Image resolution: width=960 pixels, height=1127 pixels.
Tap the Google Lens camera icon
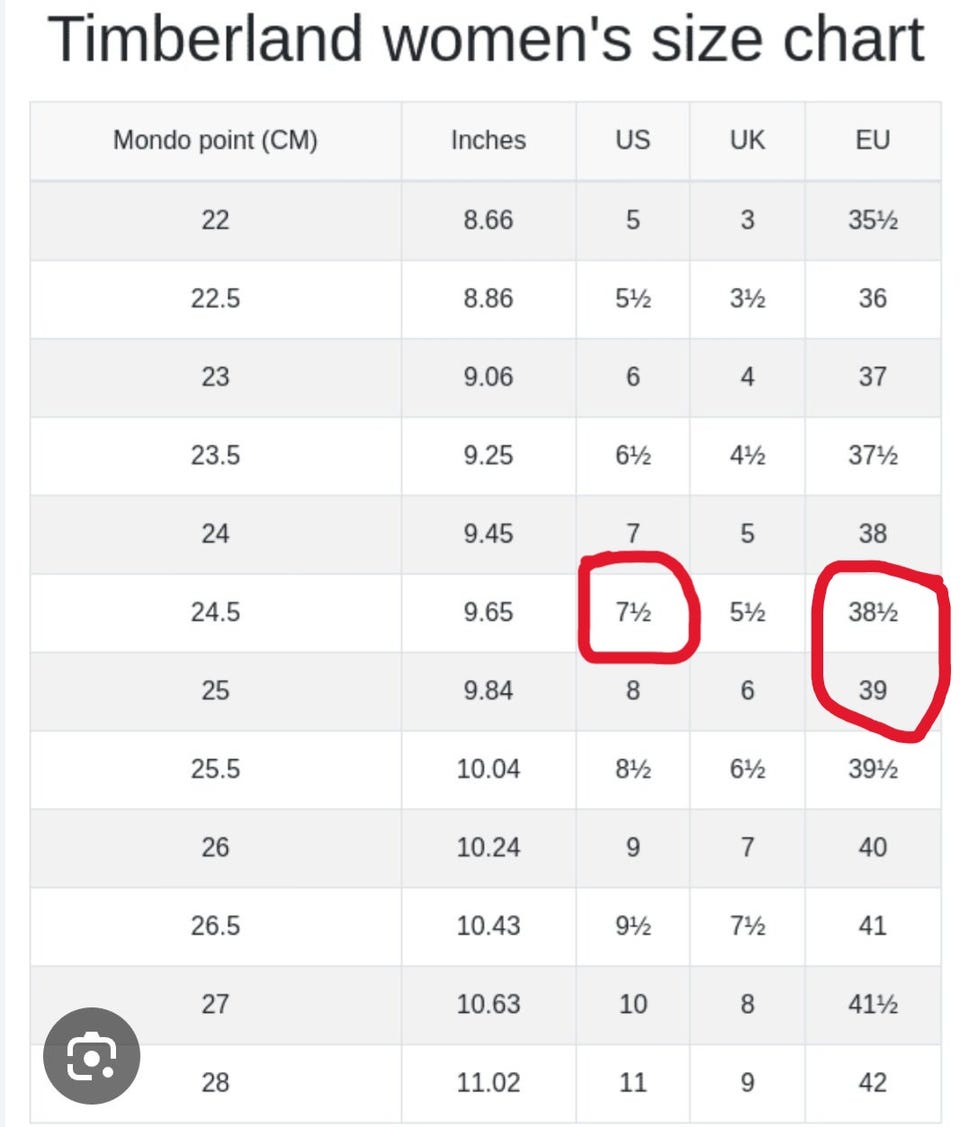tap(91, 1055)
